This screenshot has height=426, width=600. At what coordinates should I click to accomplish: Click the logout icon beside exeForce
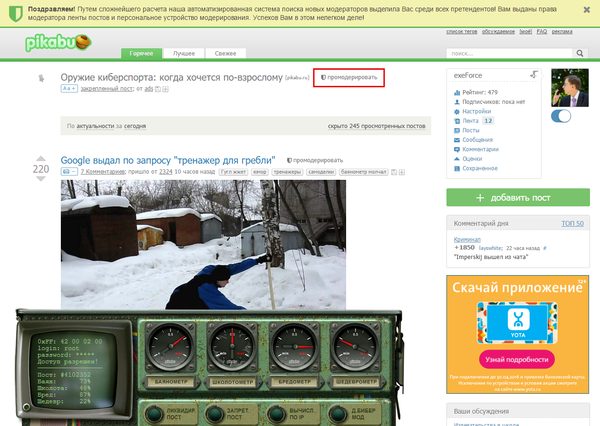coord(534,75)
